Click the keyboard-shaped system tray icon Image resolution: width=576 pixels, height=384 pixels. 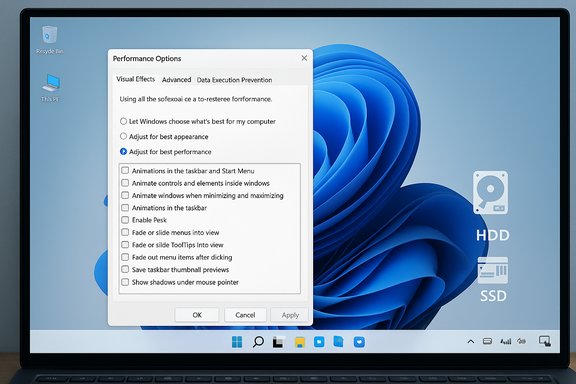[487, 341]
